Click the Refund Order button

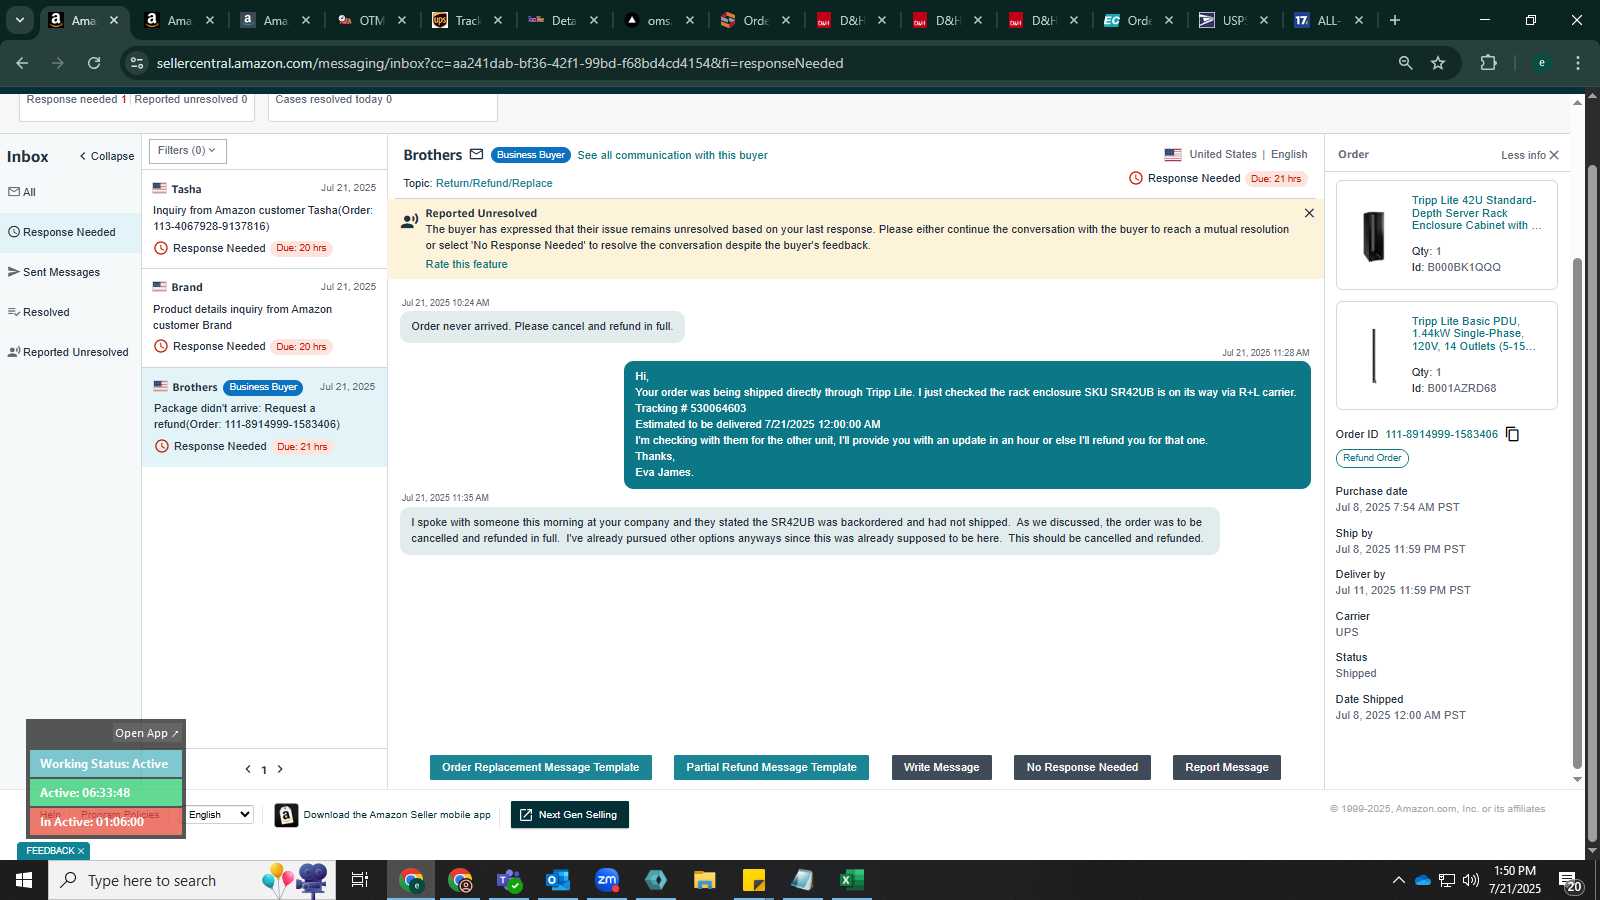coord(1372,458)
